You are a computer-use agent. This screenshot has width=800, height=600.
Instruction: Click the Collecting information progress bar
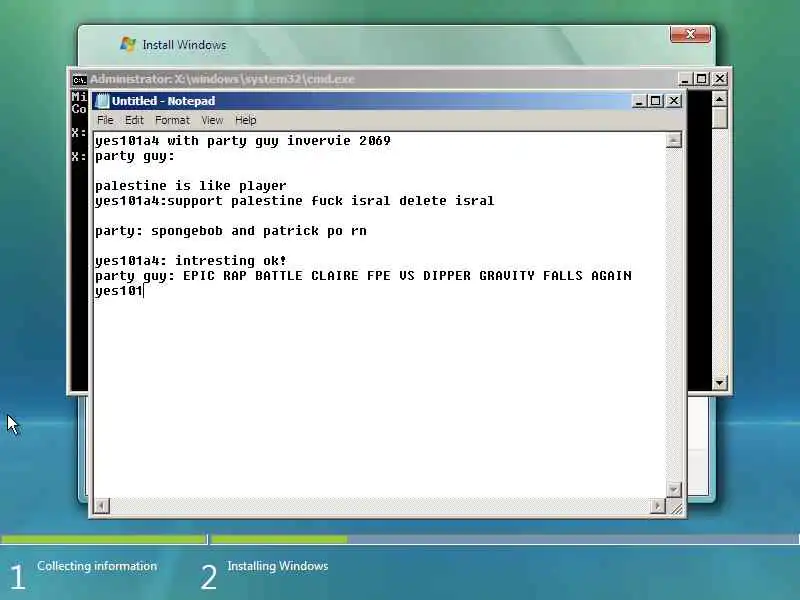[104, 539]
